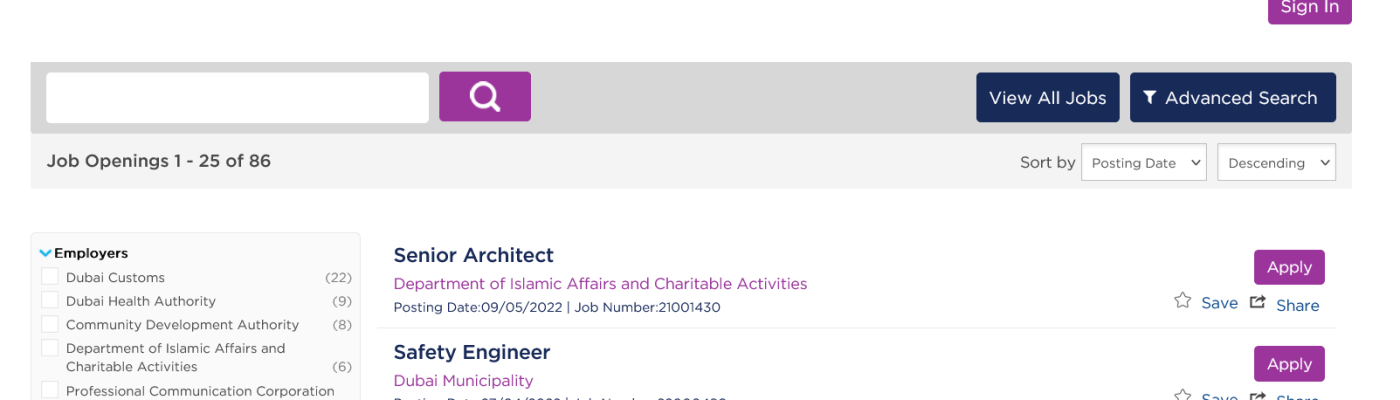The image size is (1400, 400).
Task: Click the share icon for Senior Architect
Action: 1258,302
